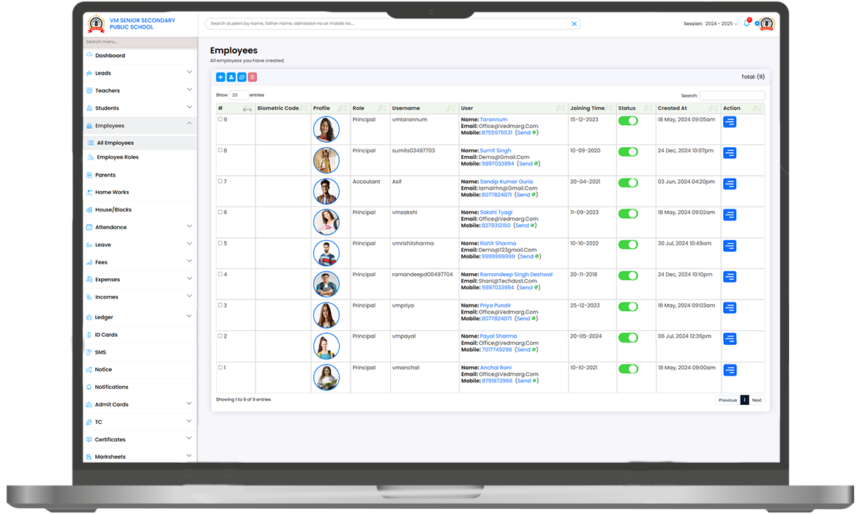
Task: Open action menu for Anchal Rani's row
Action: coord(729,370)
